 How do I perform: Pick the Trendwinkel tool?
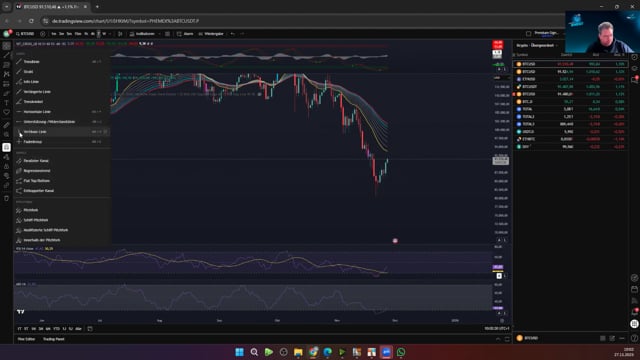pyautogui.click(x=62, y=102)
